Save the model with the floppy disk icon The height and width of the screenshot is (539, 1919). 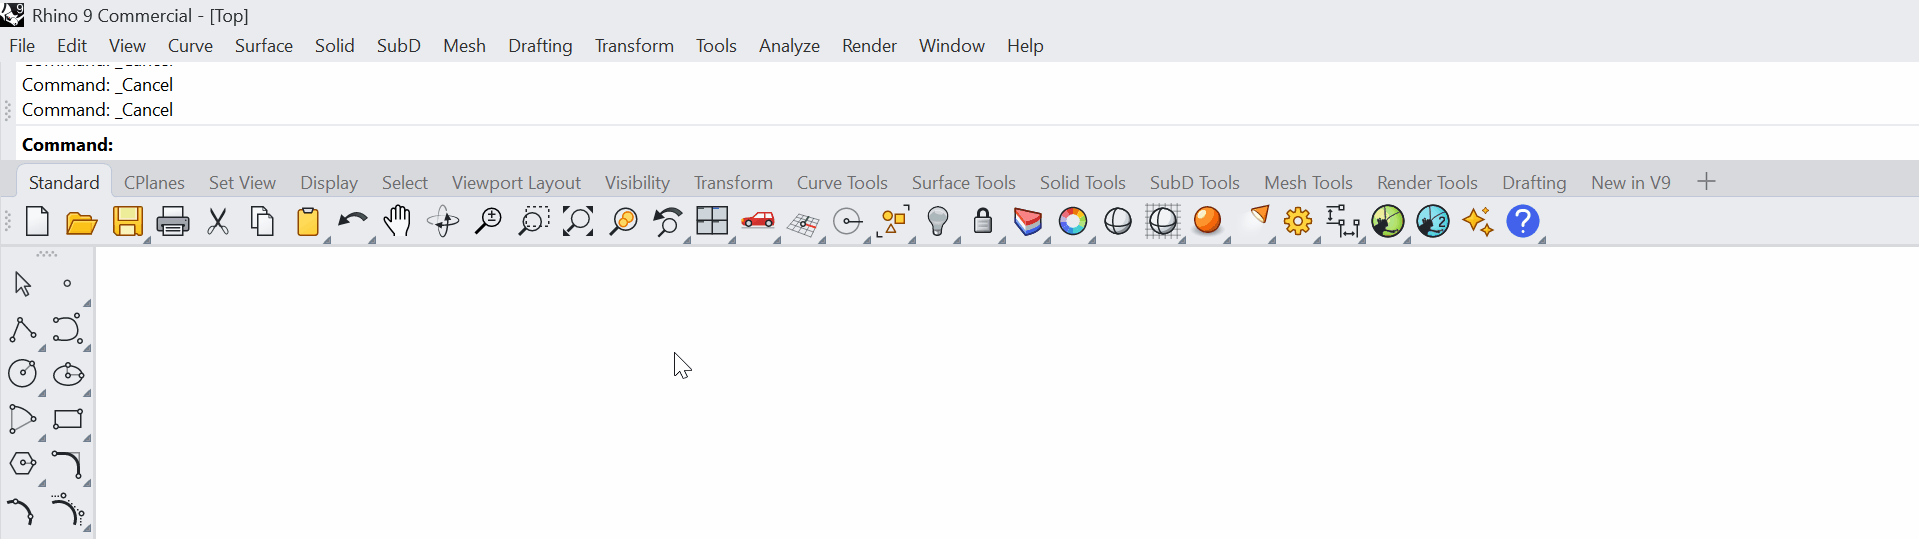128,221
